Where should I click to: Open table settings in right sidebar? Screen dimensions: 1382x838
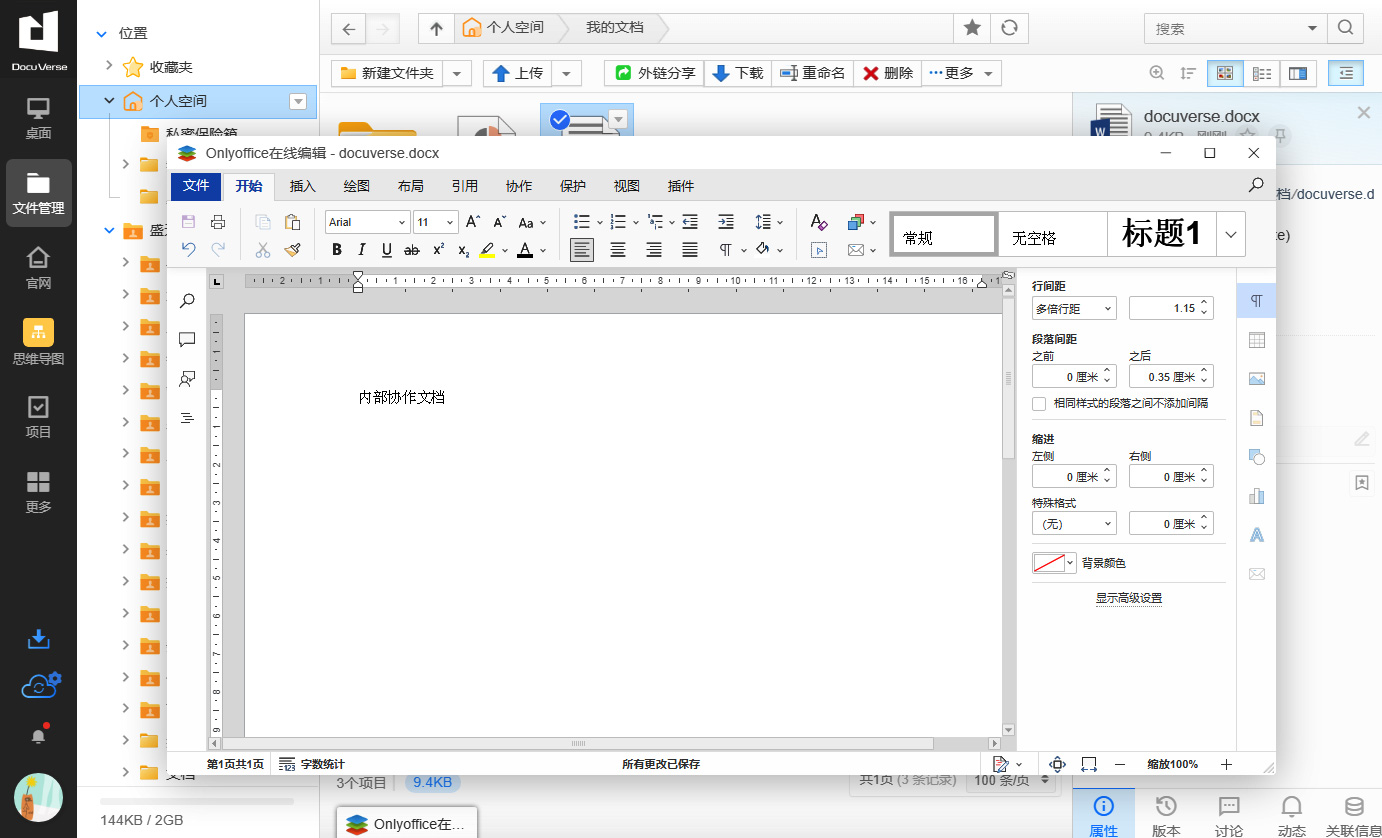pyautogui.click(x=1257, y=340)
